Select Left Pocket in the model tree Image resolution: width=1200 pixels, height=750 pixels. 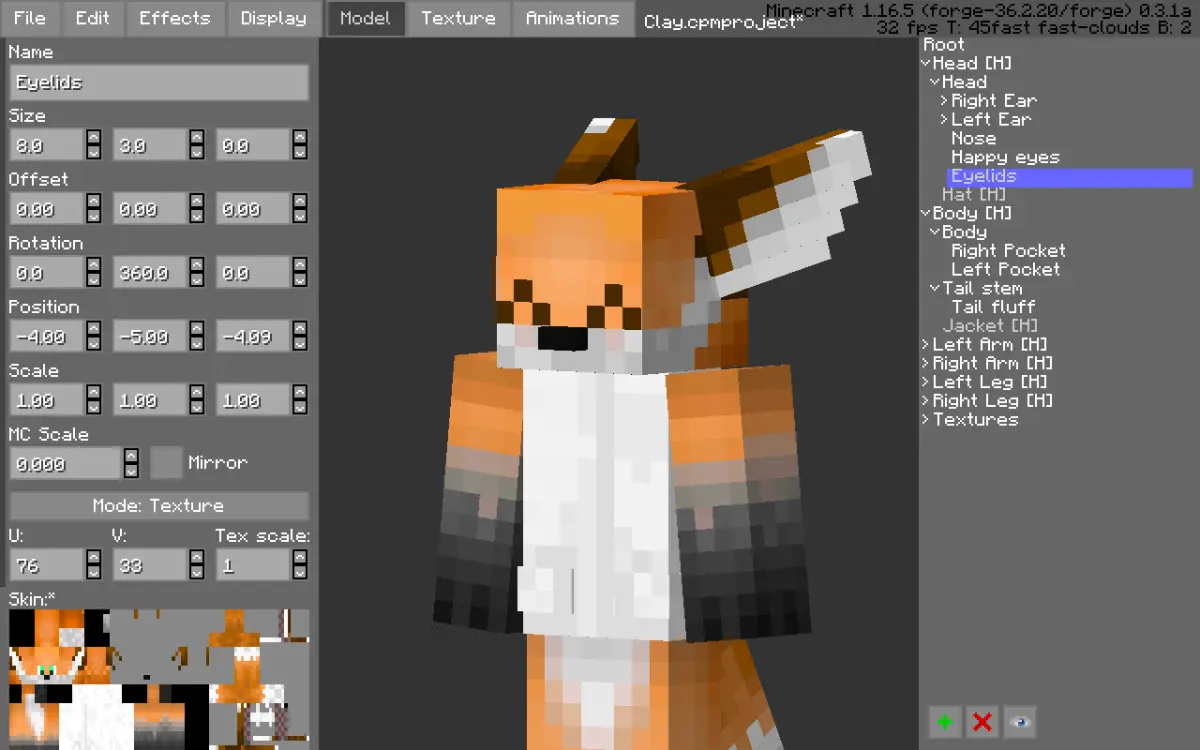click(x=1005, y=270)
